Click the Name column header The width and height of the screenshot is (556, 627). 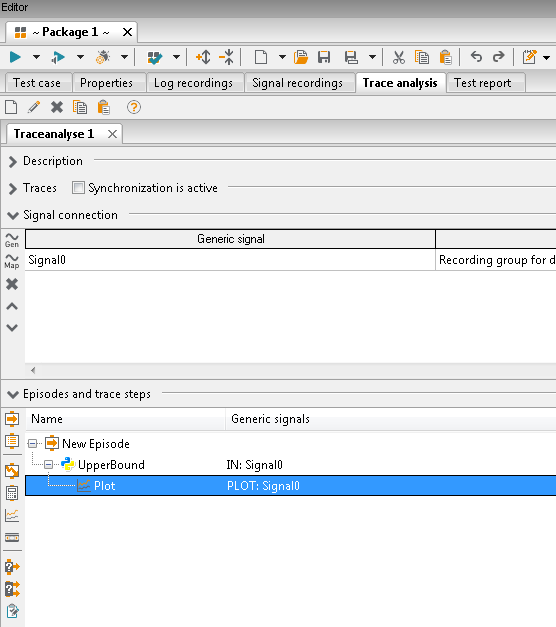(x=126, y=419)
